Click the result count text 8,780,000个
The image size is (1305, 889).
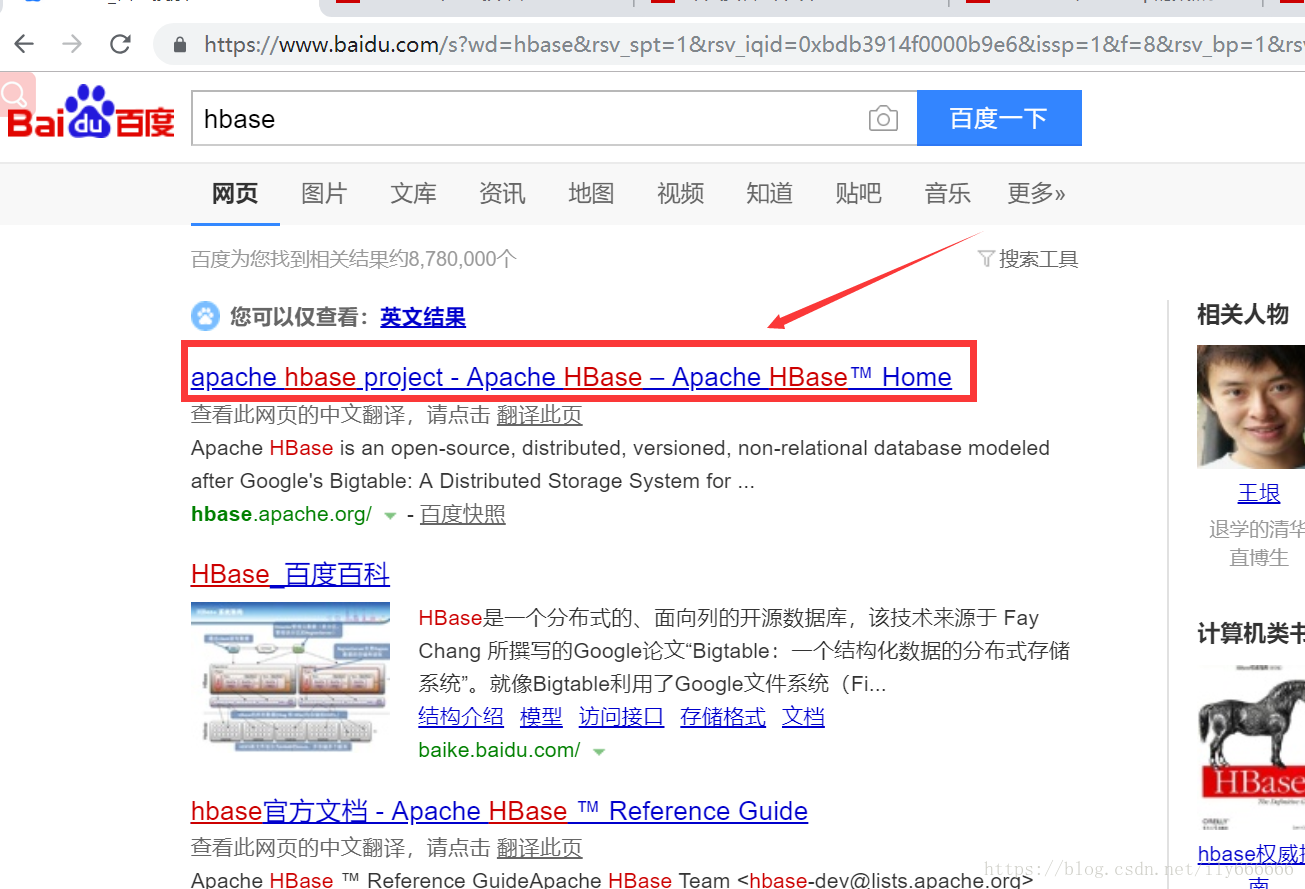pos(463,259)
